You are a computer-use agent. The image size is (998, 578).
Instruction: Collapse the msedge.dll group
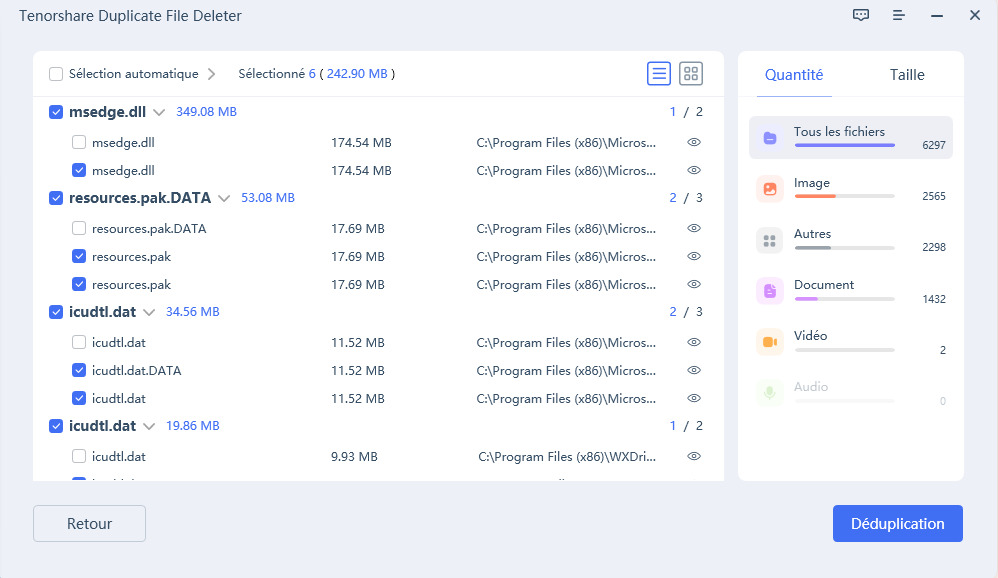[159, 113]
